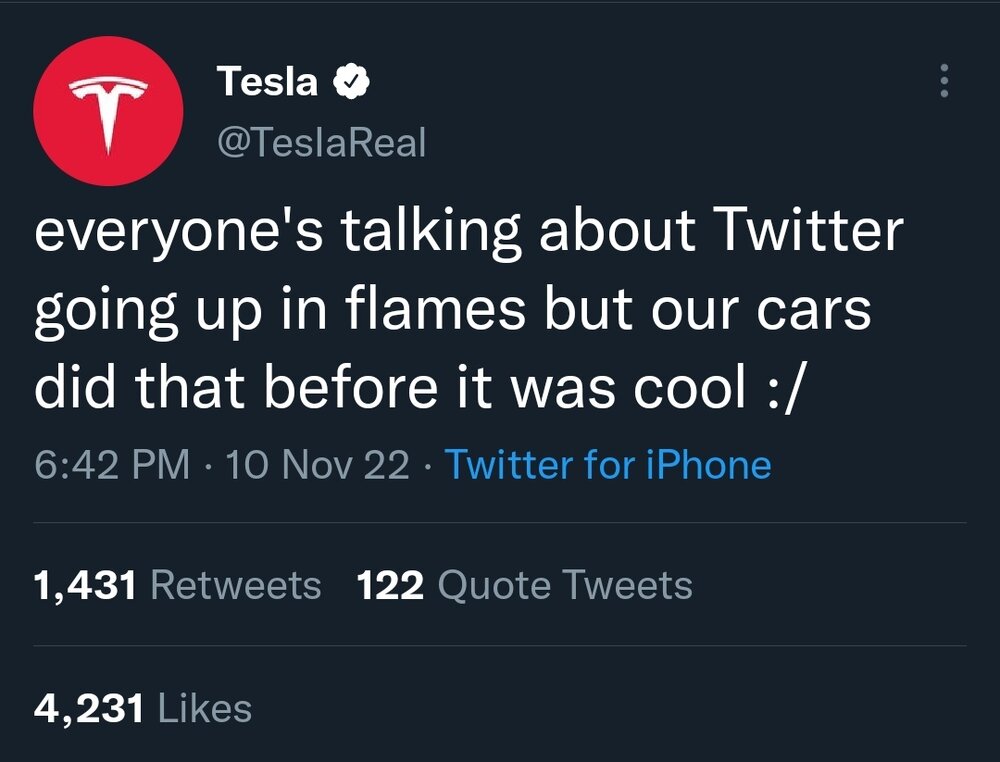
Task: Click the 10 Nov 22 date
Action: click(318, 466)
